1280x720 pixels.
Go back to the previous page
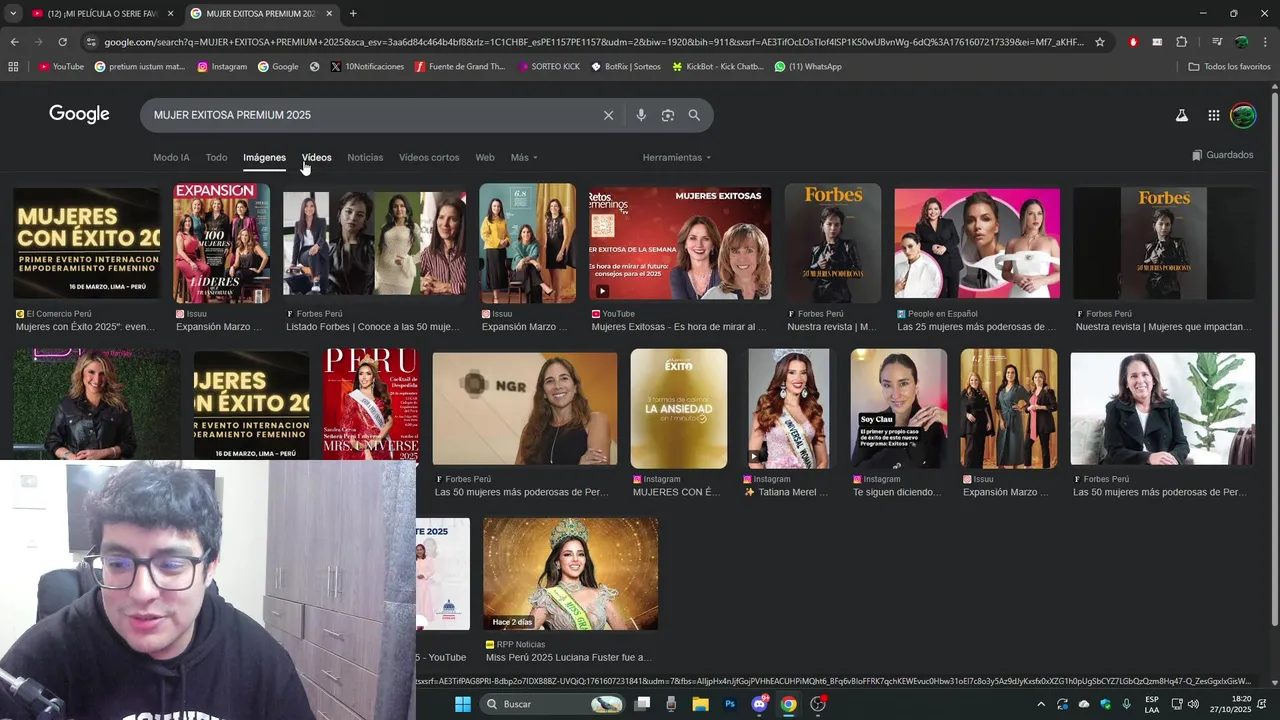tap(14, 42)
